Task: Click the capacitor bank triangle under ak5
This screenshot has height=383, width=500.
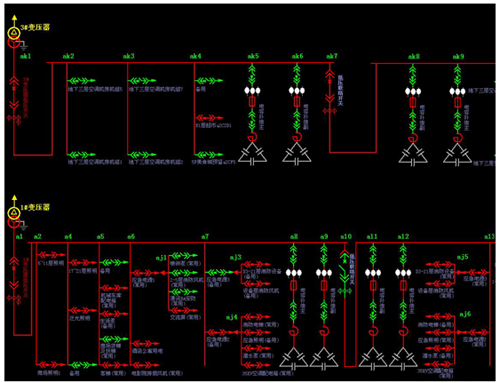Action: tap(252, 154)
